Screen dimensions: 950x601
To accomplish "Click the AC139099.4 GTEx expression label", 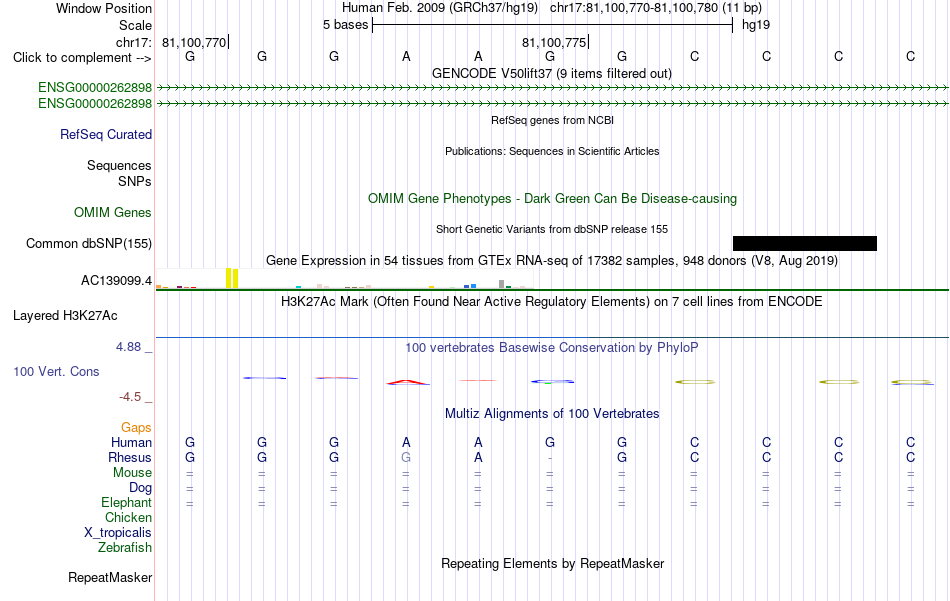I will (116, 281).
